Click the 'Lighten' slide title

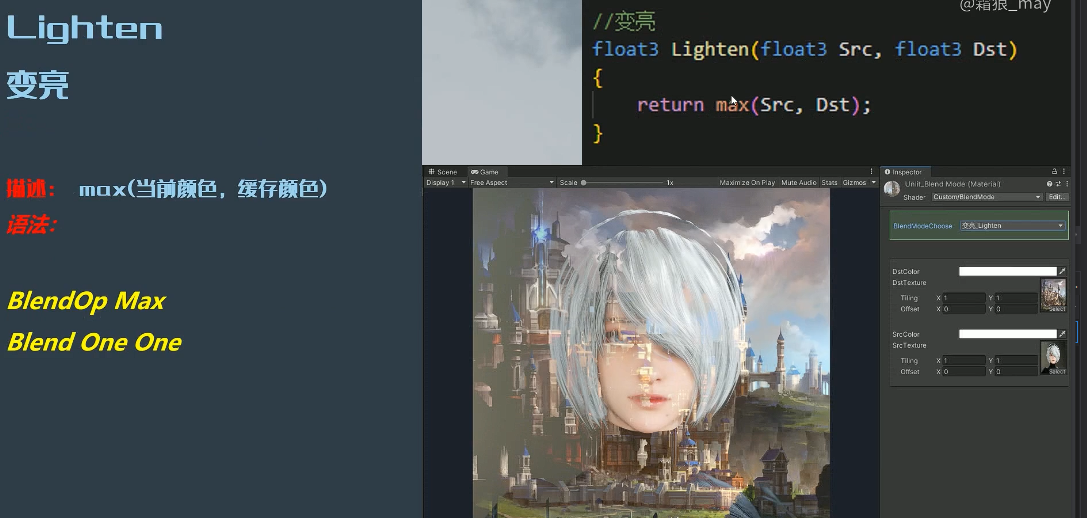coord(85,28)
